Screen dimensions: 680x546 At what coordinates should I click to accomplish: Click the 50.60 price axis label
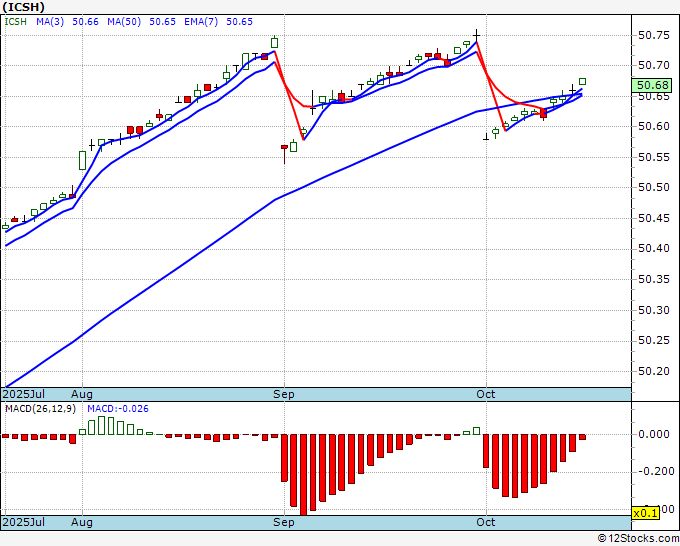(654, 126)
